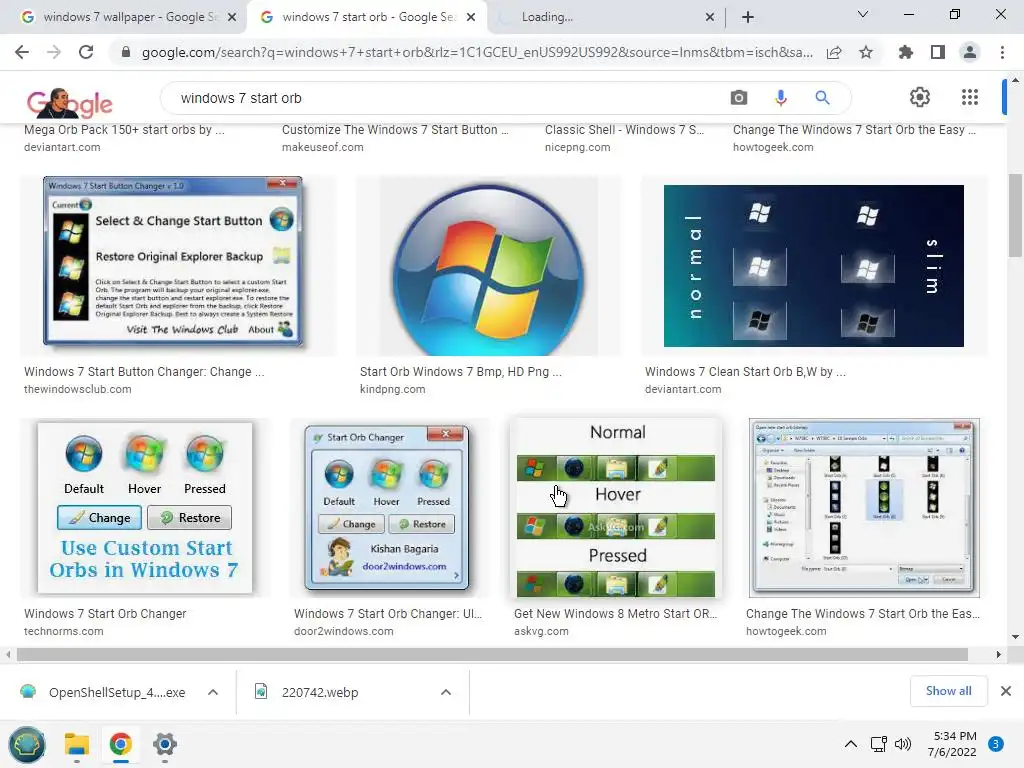
Task: Open 'Windows 7 Start Button Changer: Change' link
Action: pos(144,372)
